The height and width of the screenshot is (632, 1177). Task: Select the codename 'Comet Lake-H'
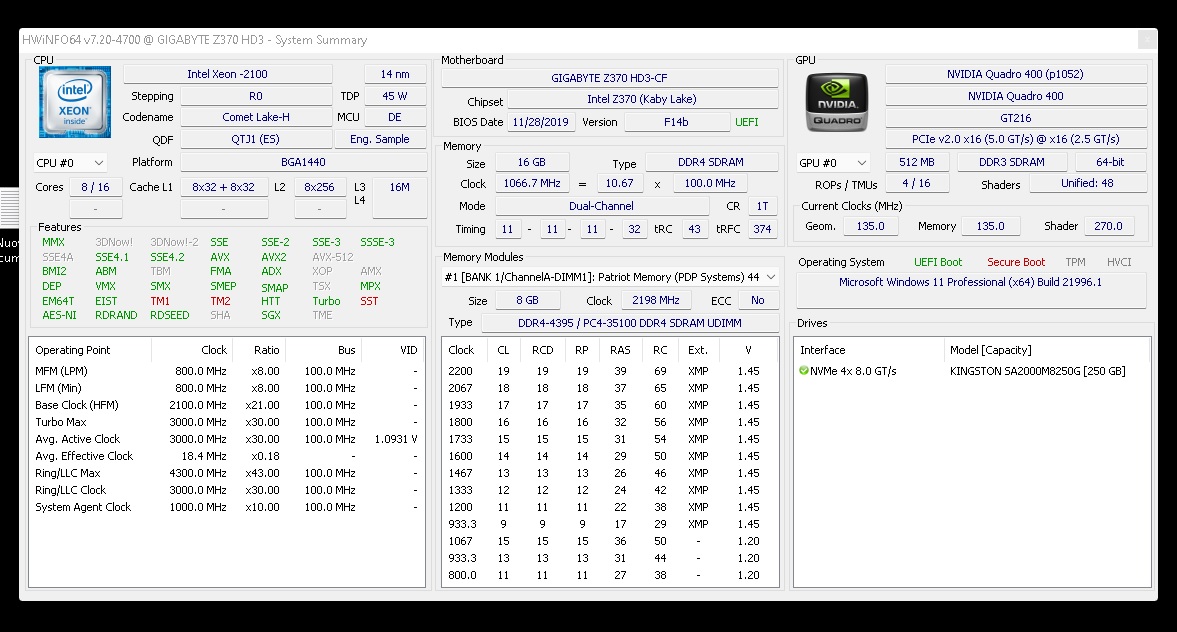[x=256, y=117]
